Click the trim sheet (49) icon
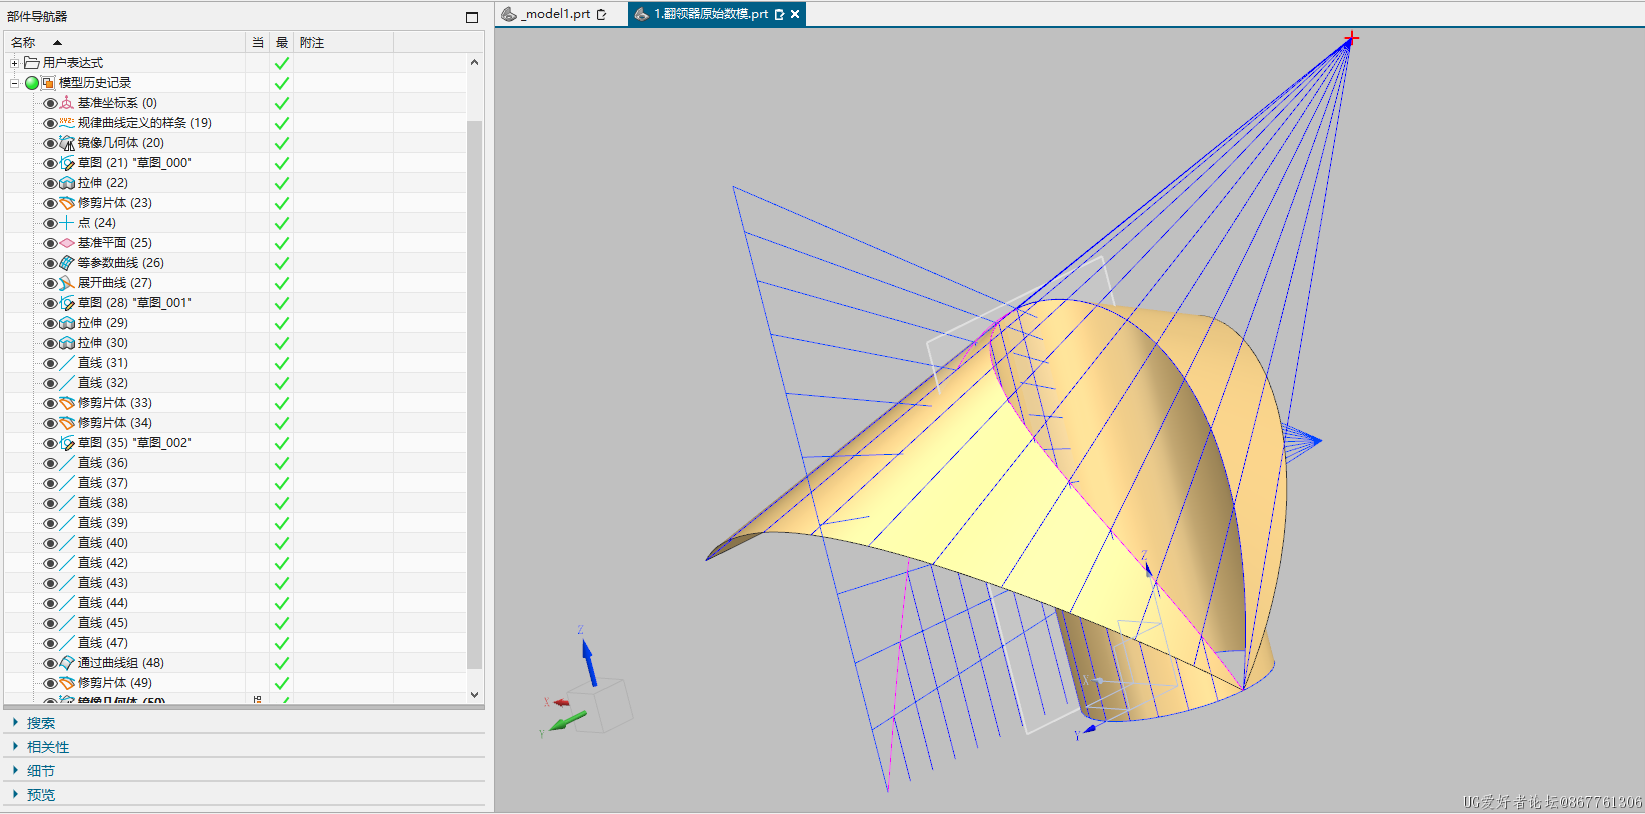The image size is (1645, 814). coord(67,683)
